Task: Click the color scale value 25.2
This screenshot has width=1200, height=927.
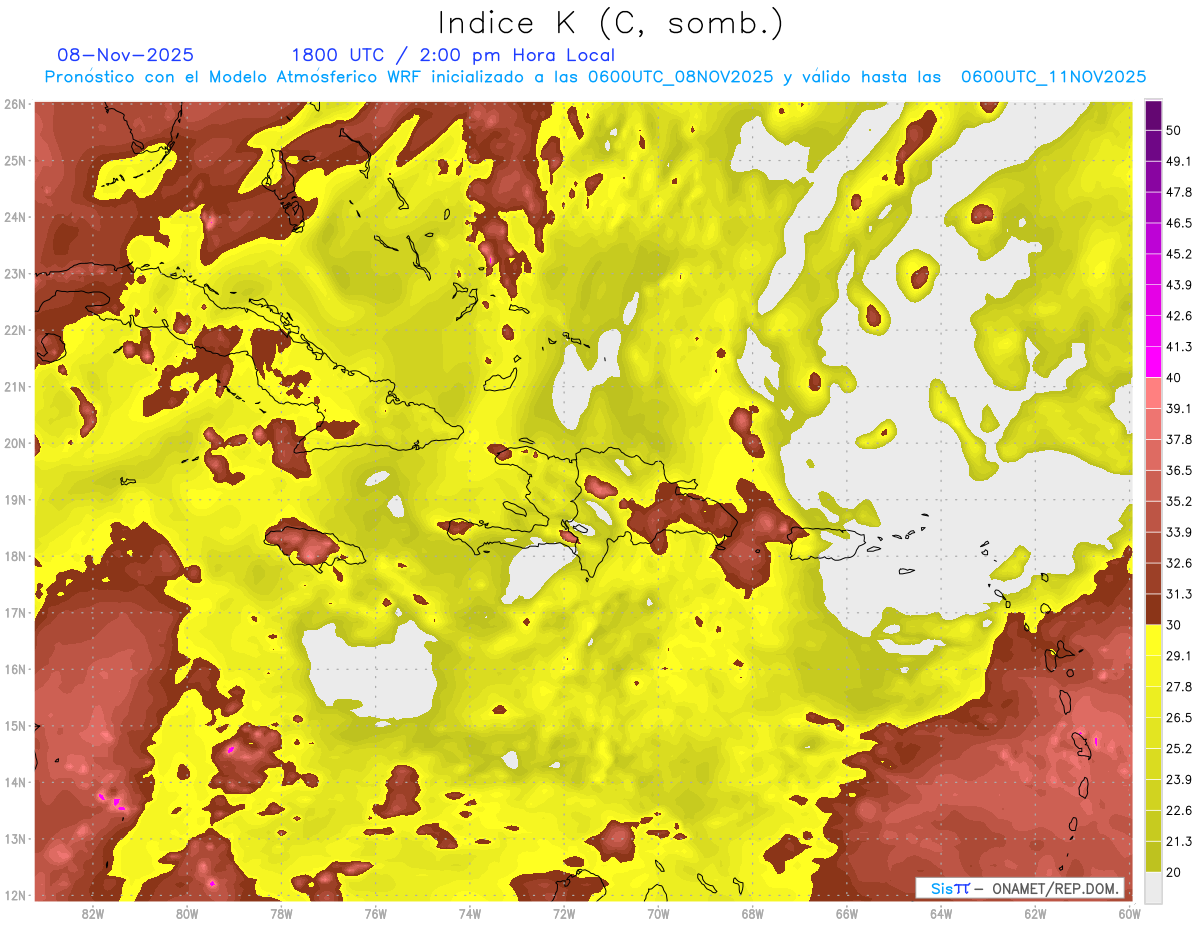Action: pyautogui.click(x=1179, y=749)
